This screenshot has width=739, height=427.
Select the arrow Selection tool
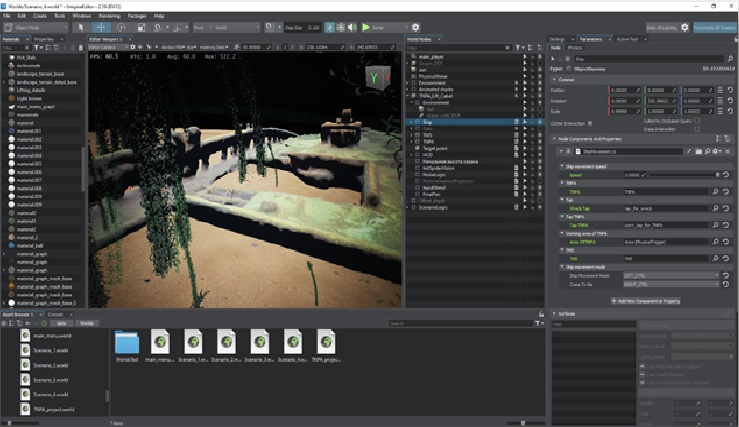coord(82,27)
